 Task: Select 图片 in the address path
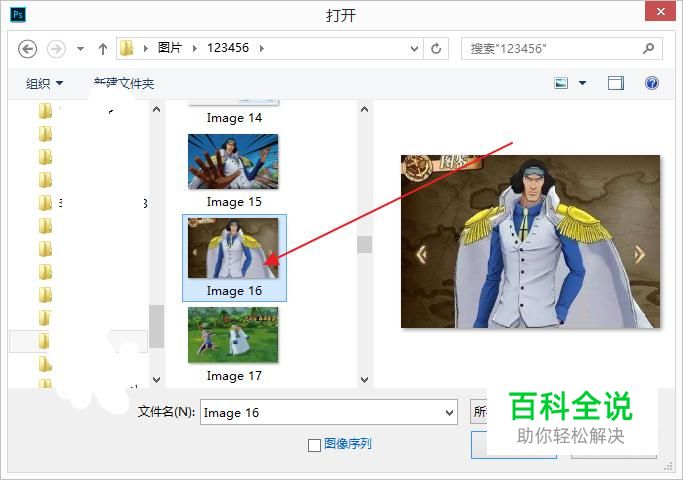169,47
